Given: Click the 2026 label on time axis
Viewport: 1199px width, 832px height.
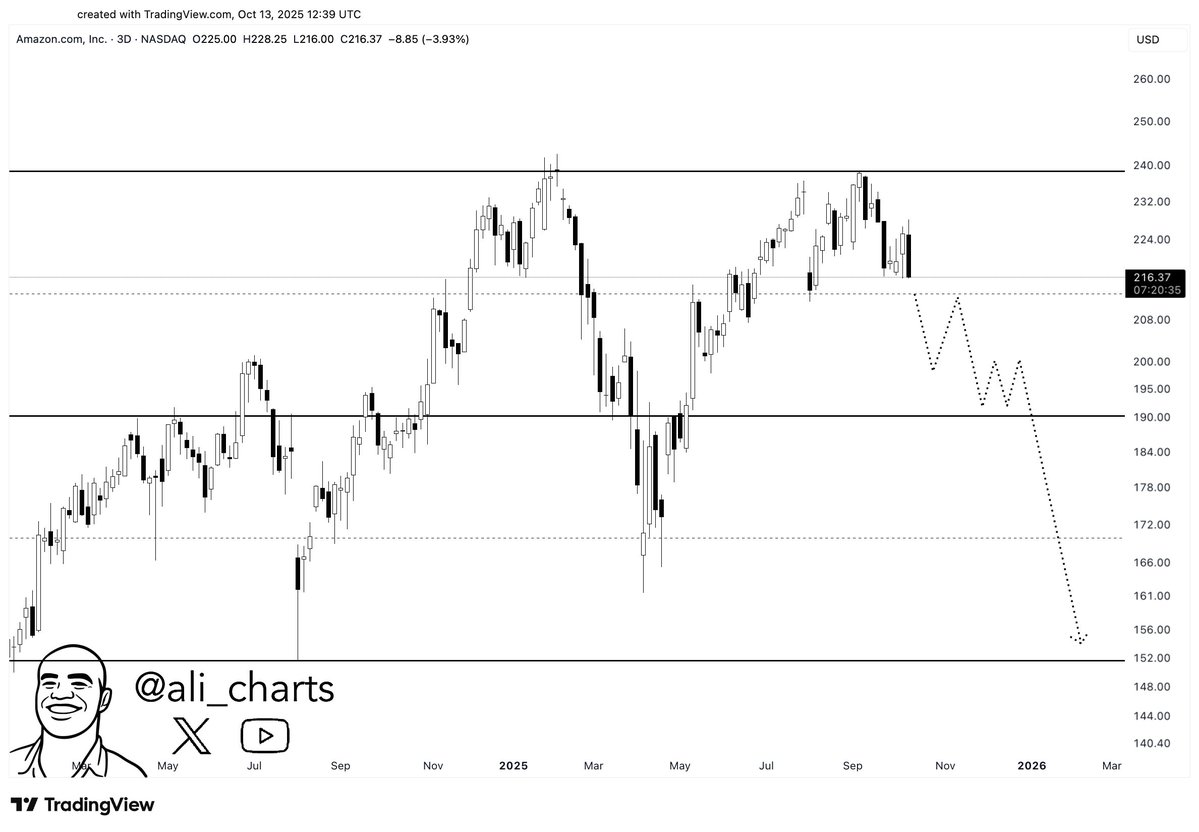Looking at the screenshot, I should (1031, 766).
